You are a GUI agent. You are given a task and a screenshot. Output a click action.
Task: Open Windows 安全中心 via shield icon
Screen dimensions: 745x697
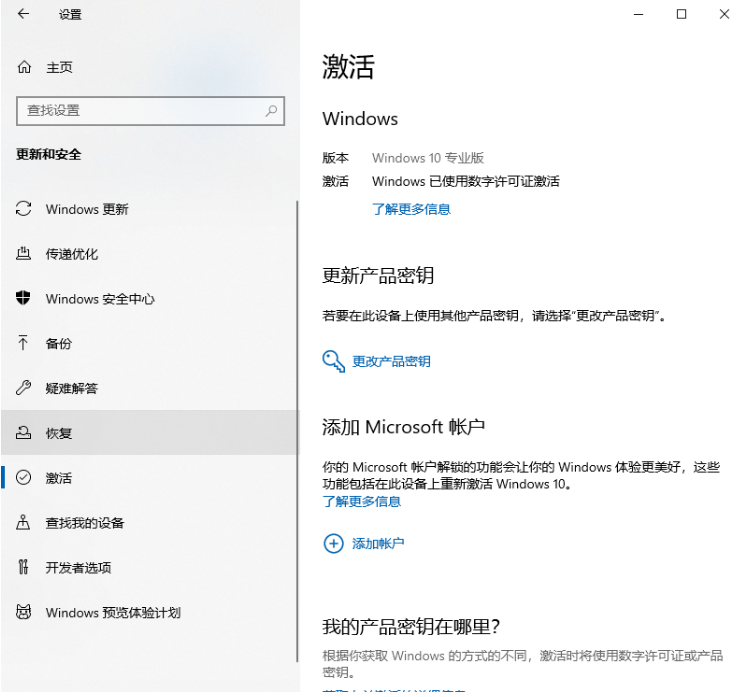tap(24, 299)
